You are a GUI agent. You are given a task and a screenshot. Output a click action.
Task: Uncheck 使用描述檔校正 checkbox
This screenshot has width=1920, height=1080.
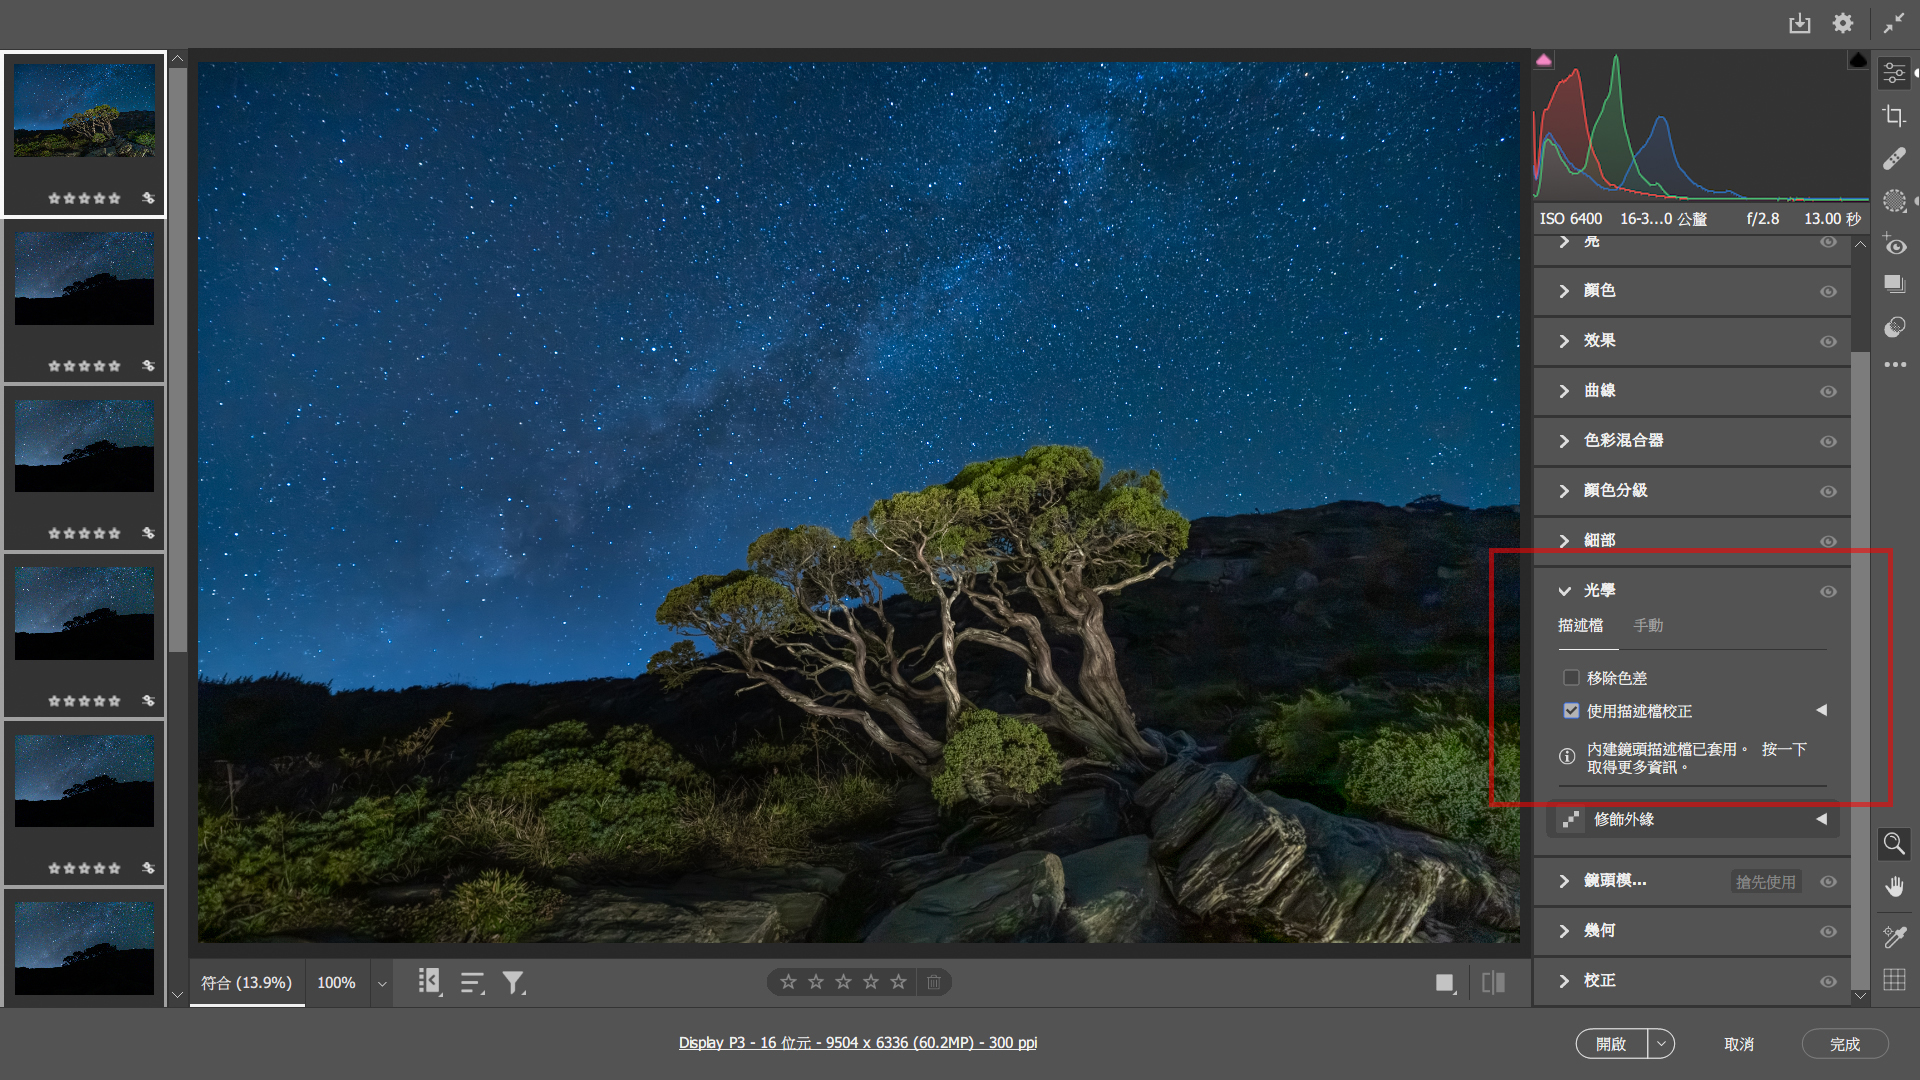pos(1571,711)
